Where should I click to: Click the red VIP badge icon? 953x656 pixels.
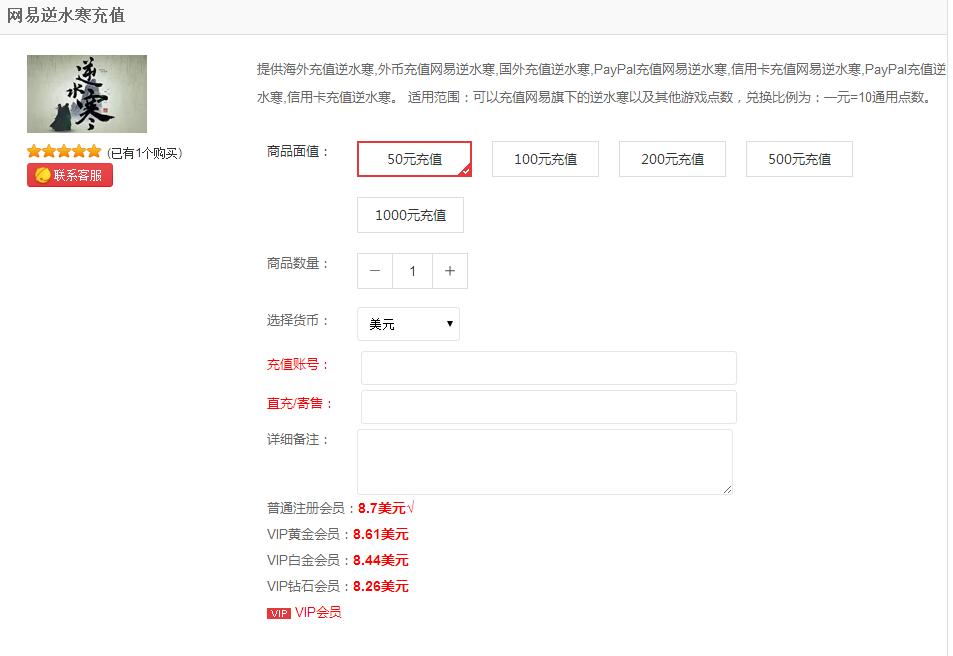[x=279, y=613]
